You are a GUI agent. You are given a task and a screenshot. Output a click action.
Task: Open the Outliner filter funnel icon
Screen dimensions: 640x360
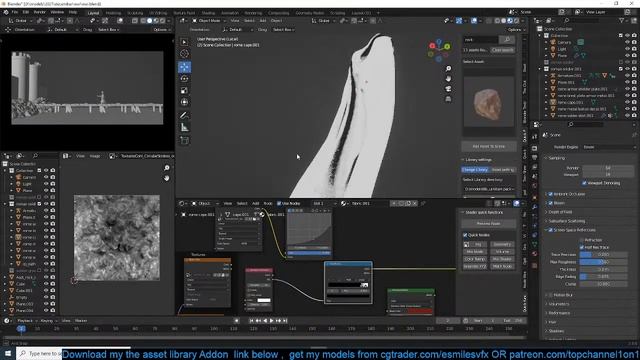click(622, 20)
